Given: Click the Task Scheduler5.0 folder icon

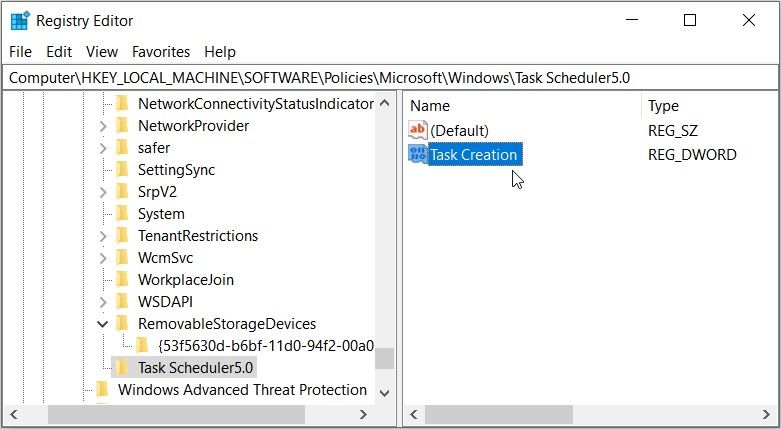Looking at the screenshot, I should coord(123,368).
